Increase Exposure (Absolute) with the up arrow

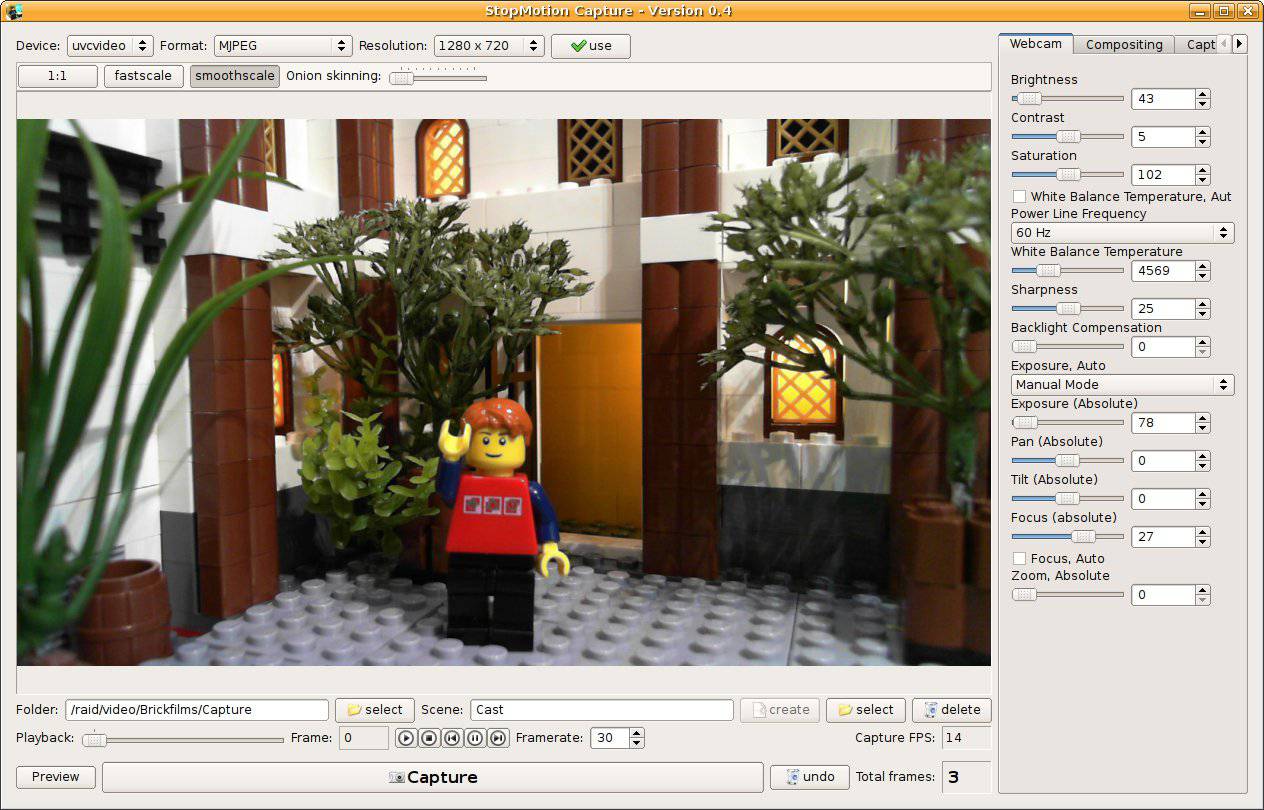(1202, 418)
